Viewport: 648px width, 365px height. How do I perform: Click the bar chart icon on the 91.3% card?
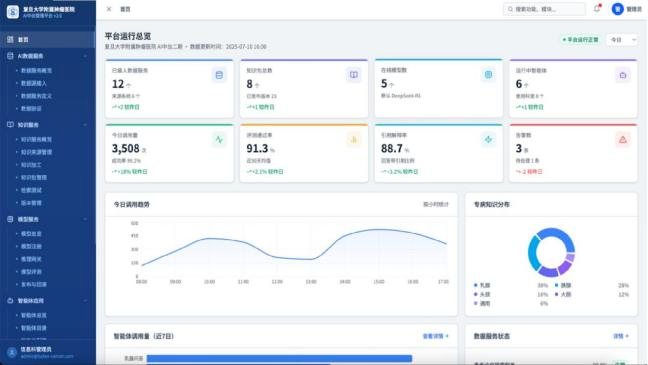pos(354,140)
